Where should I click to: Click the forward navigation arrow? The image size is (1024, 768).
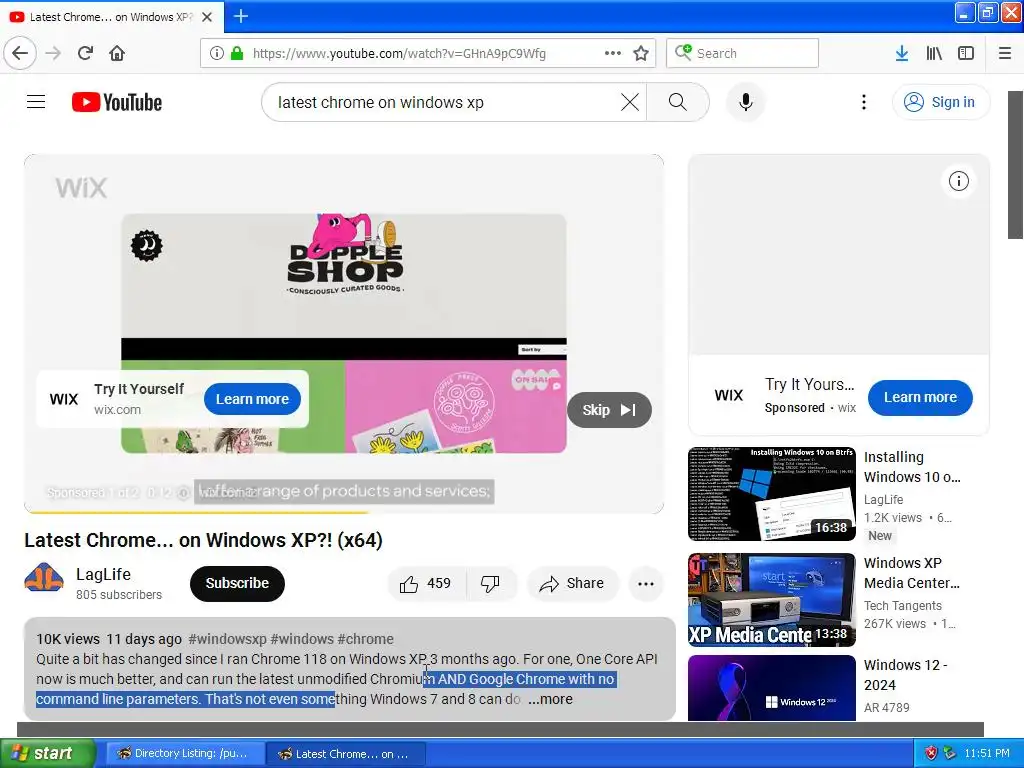click(54, 53)
